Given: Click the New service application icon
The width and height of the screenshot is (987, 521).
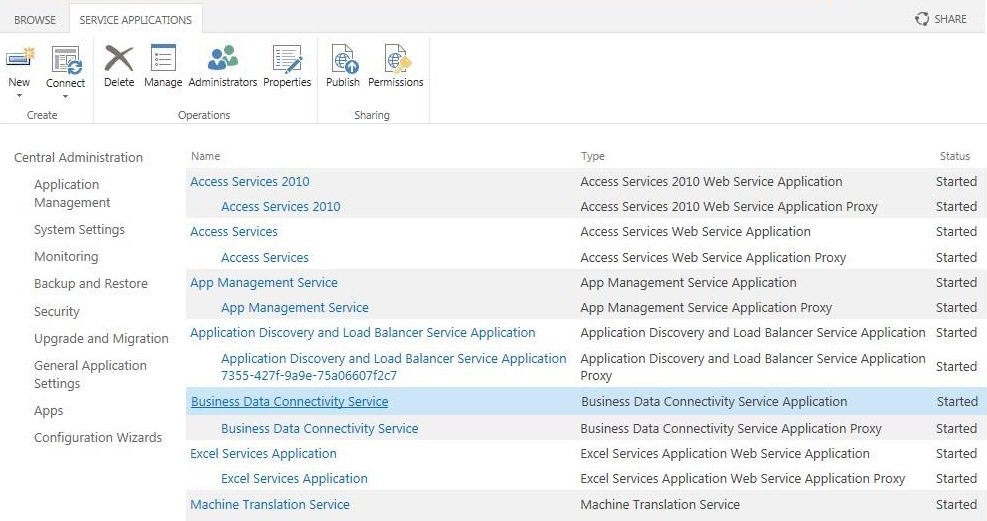Looking at the screenshot, I should pyautogui.click(x=20, y=59).
